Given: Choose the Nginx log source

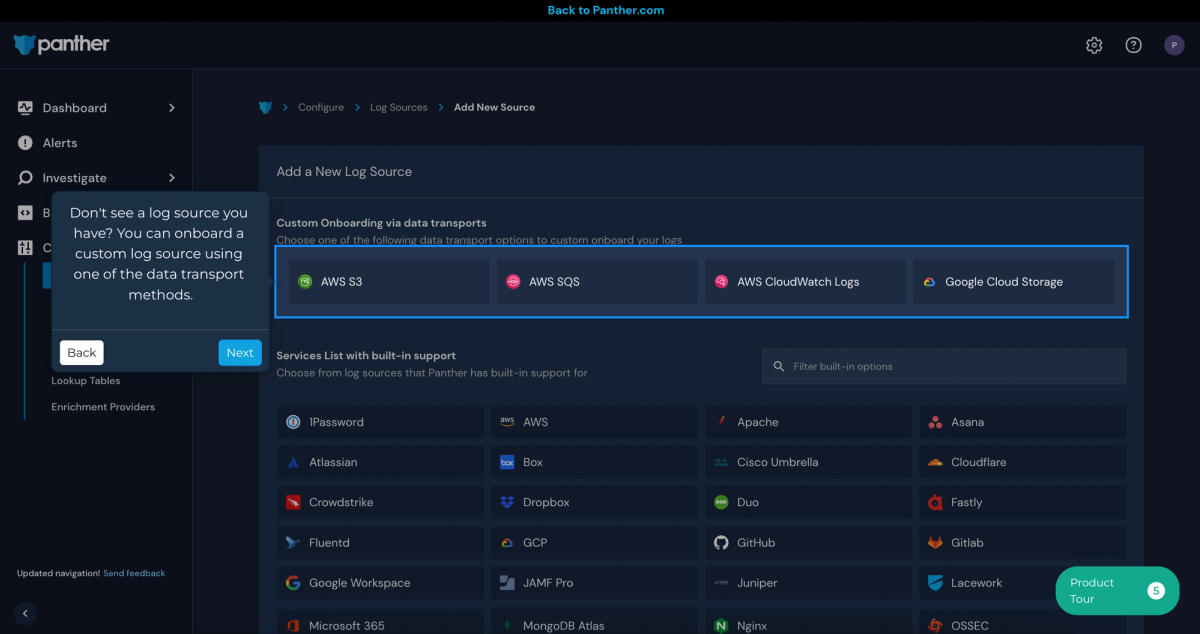Looking at the screenshot, I should tap(807, 622).
